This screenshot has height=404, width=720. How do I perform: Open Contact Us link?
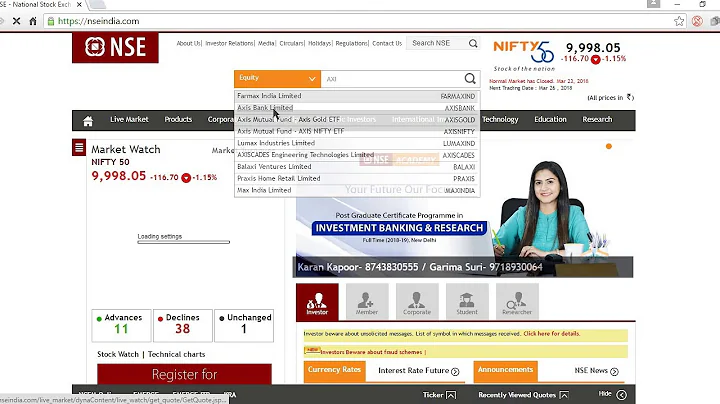click(x=387, y=43)
